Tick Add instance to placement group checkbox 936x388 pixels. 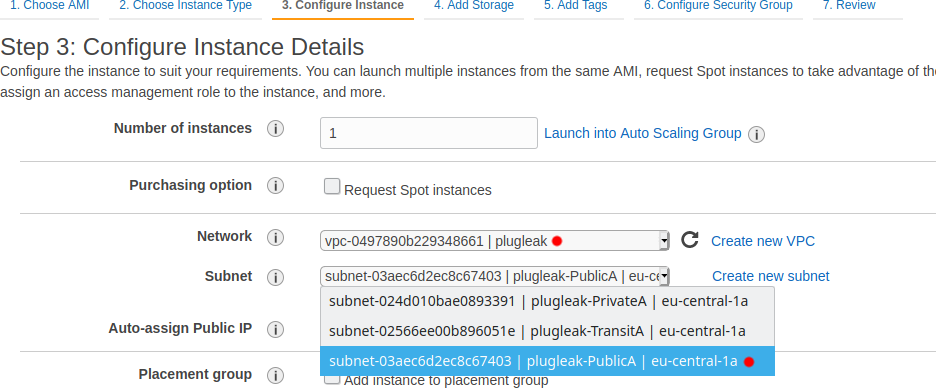(332, 379)
